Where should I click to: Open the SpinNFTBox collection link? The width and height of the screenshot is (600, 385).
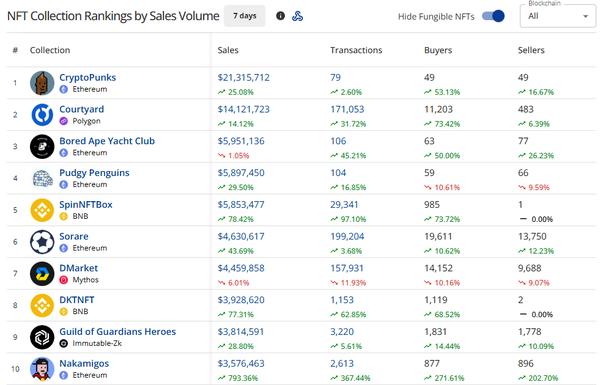[86, 204]
